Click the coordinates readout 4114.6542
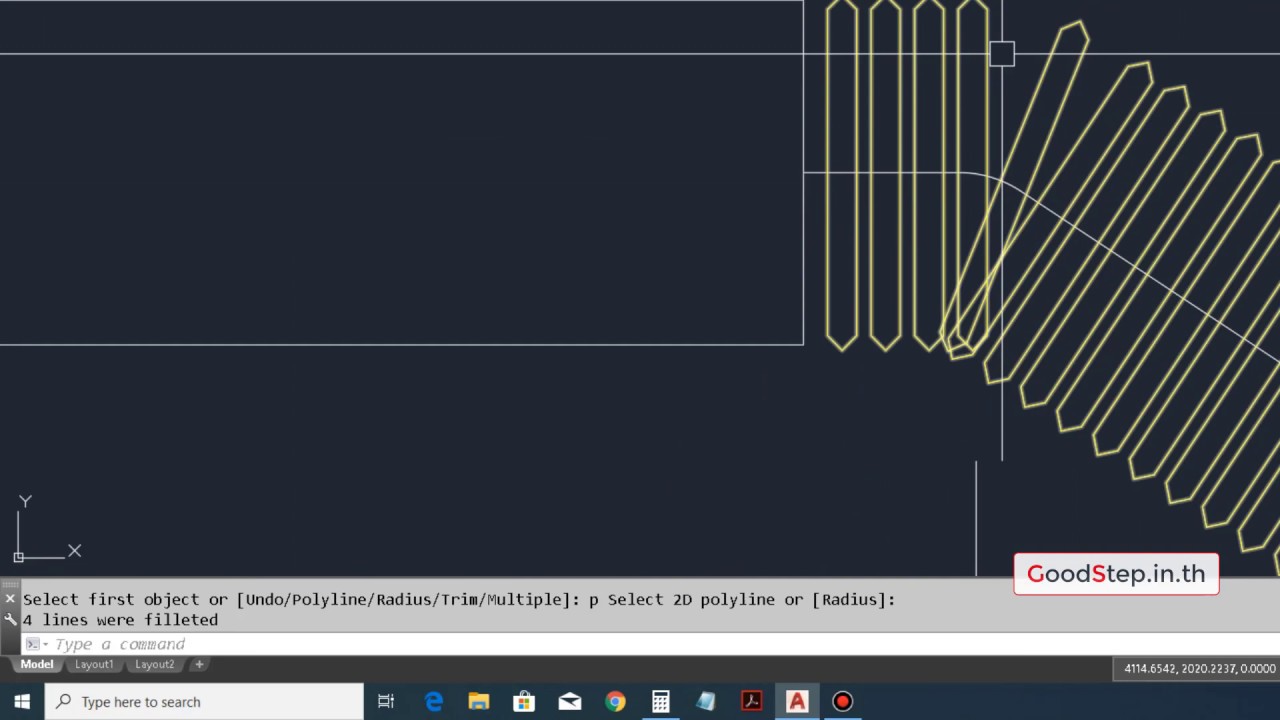Screen dimensions: 1280x720 pos(1200,669)
